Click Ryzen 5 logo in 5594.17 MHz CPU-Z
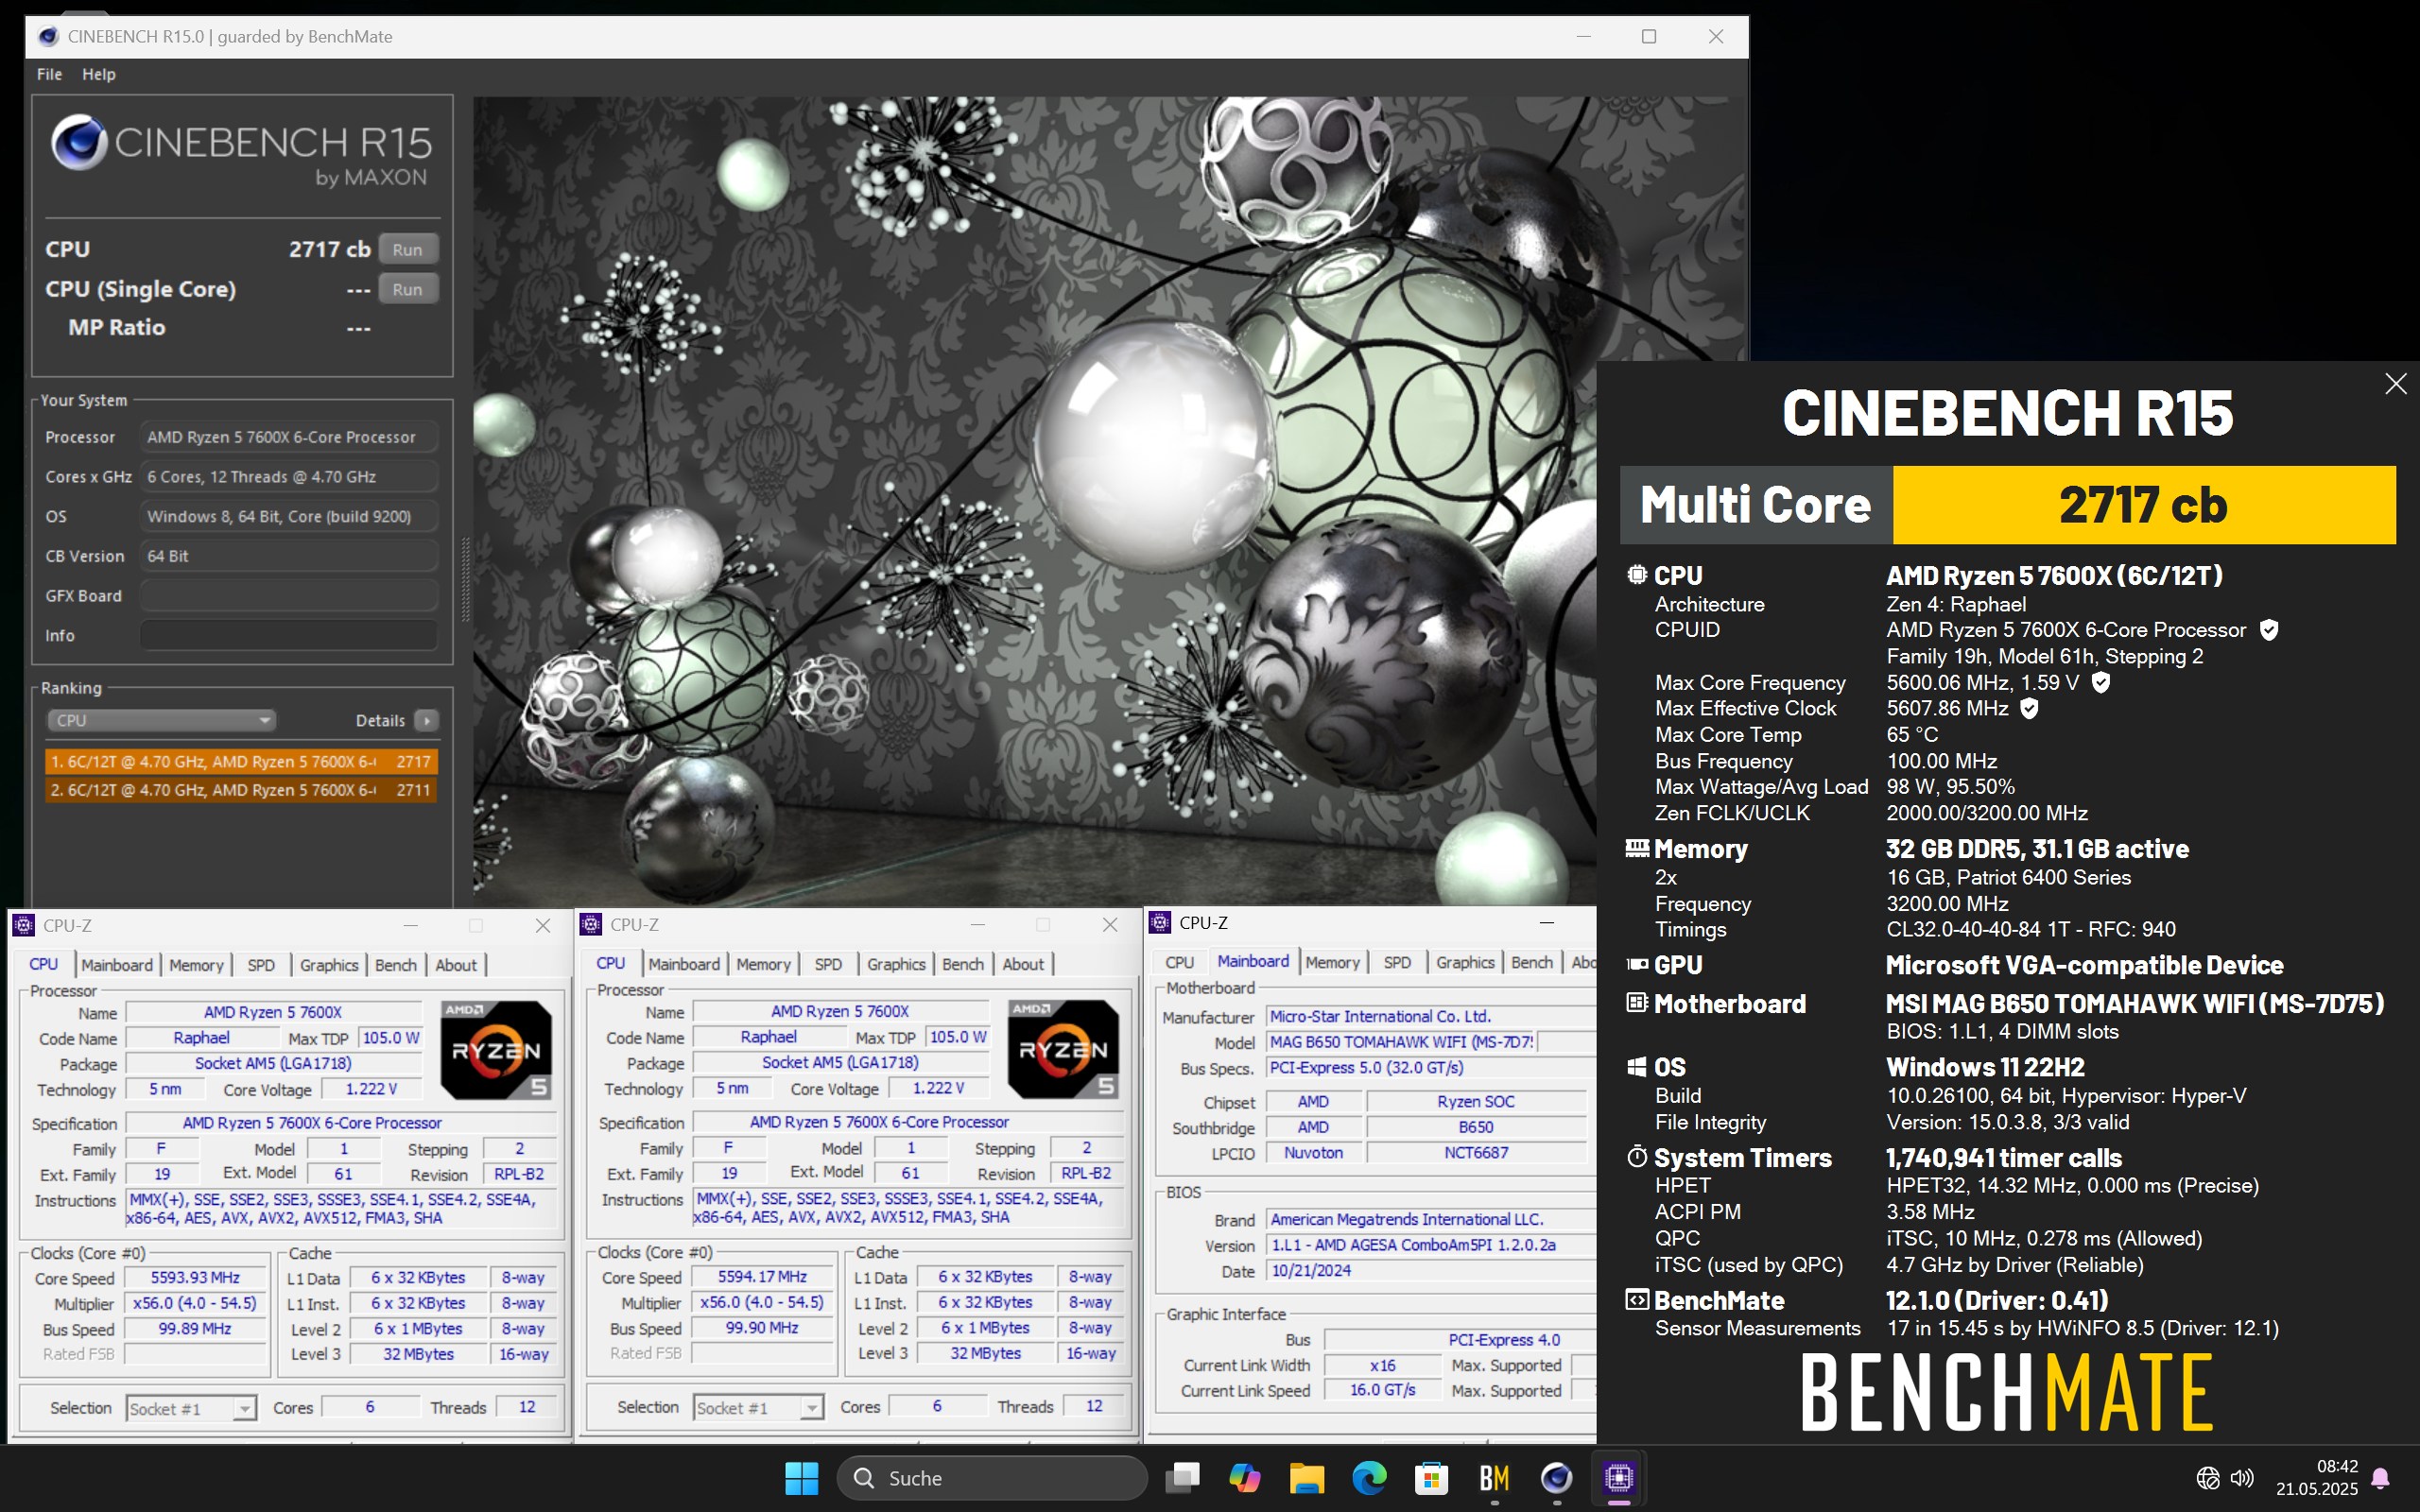2420x1512 pixels. [x=1063, y=1049]
